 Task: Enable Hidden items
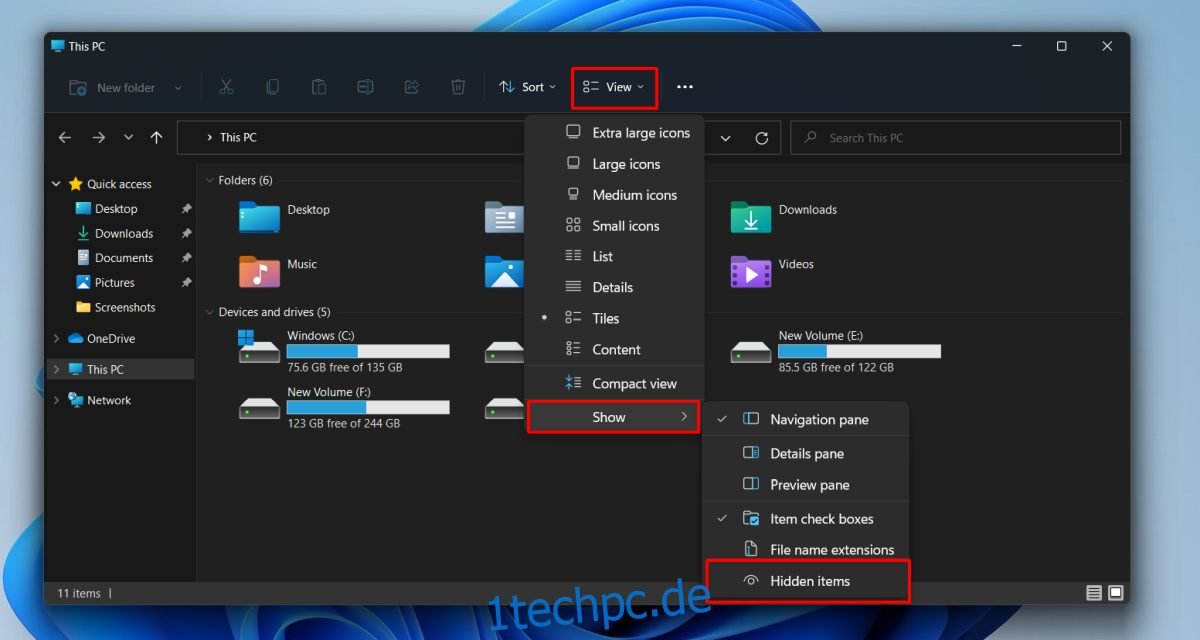[x=808, y=580]
